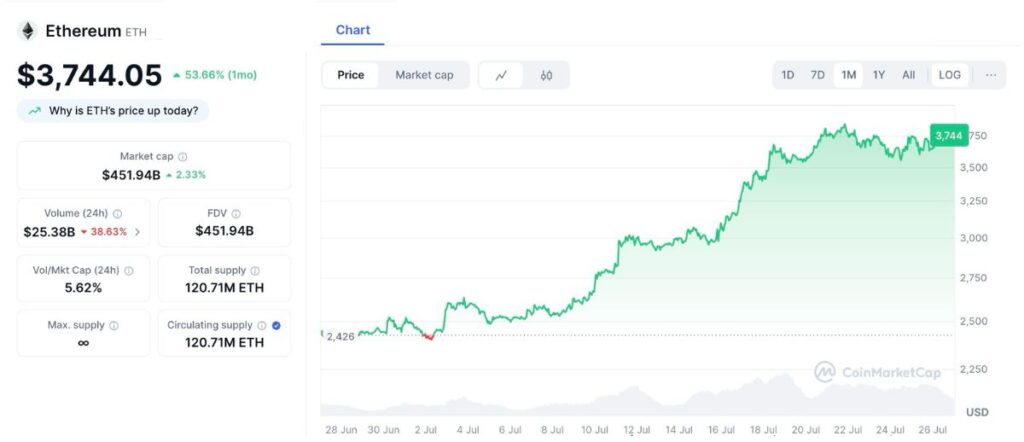Click the Ethereum diamond logo icon
1024x442 pixels.
pos(28,31)
